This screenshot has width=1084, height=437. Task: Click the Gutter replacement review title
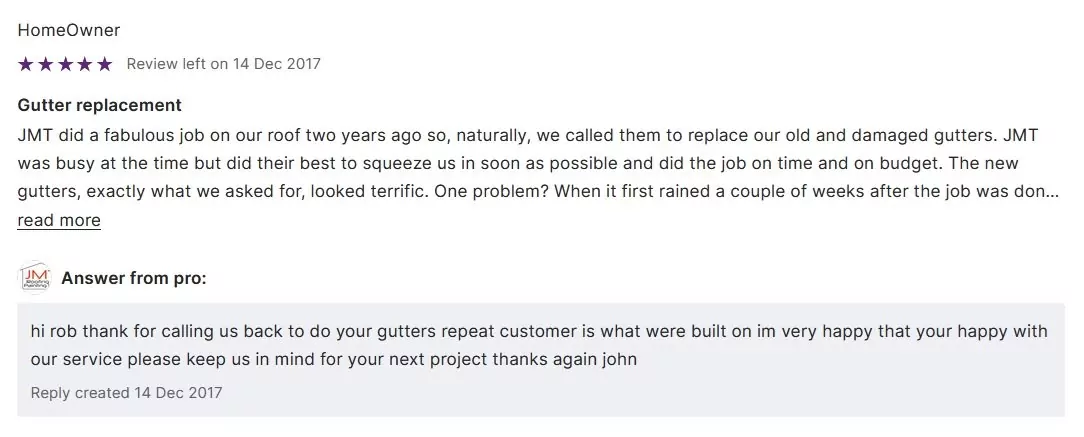click(x=99, y=105)
